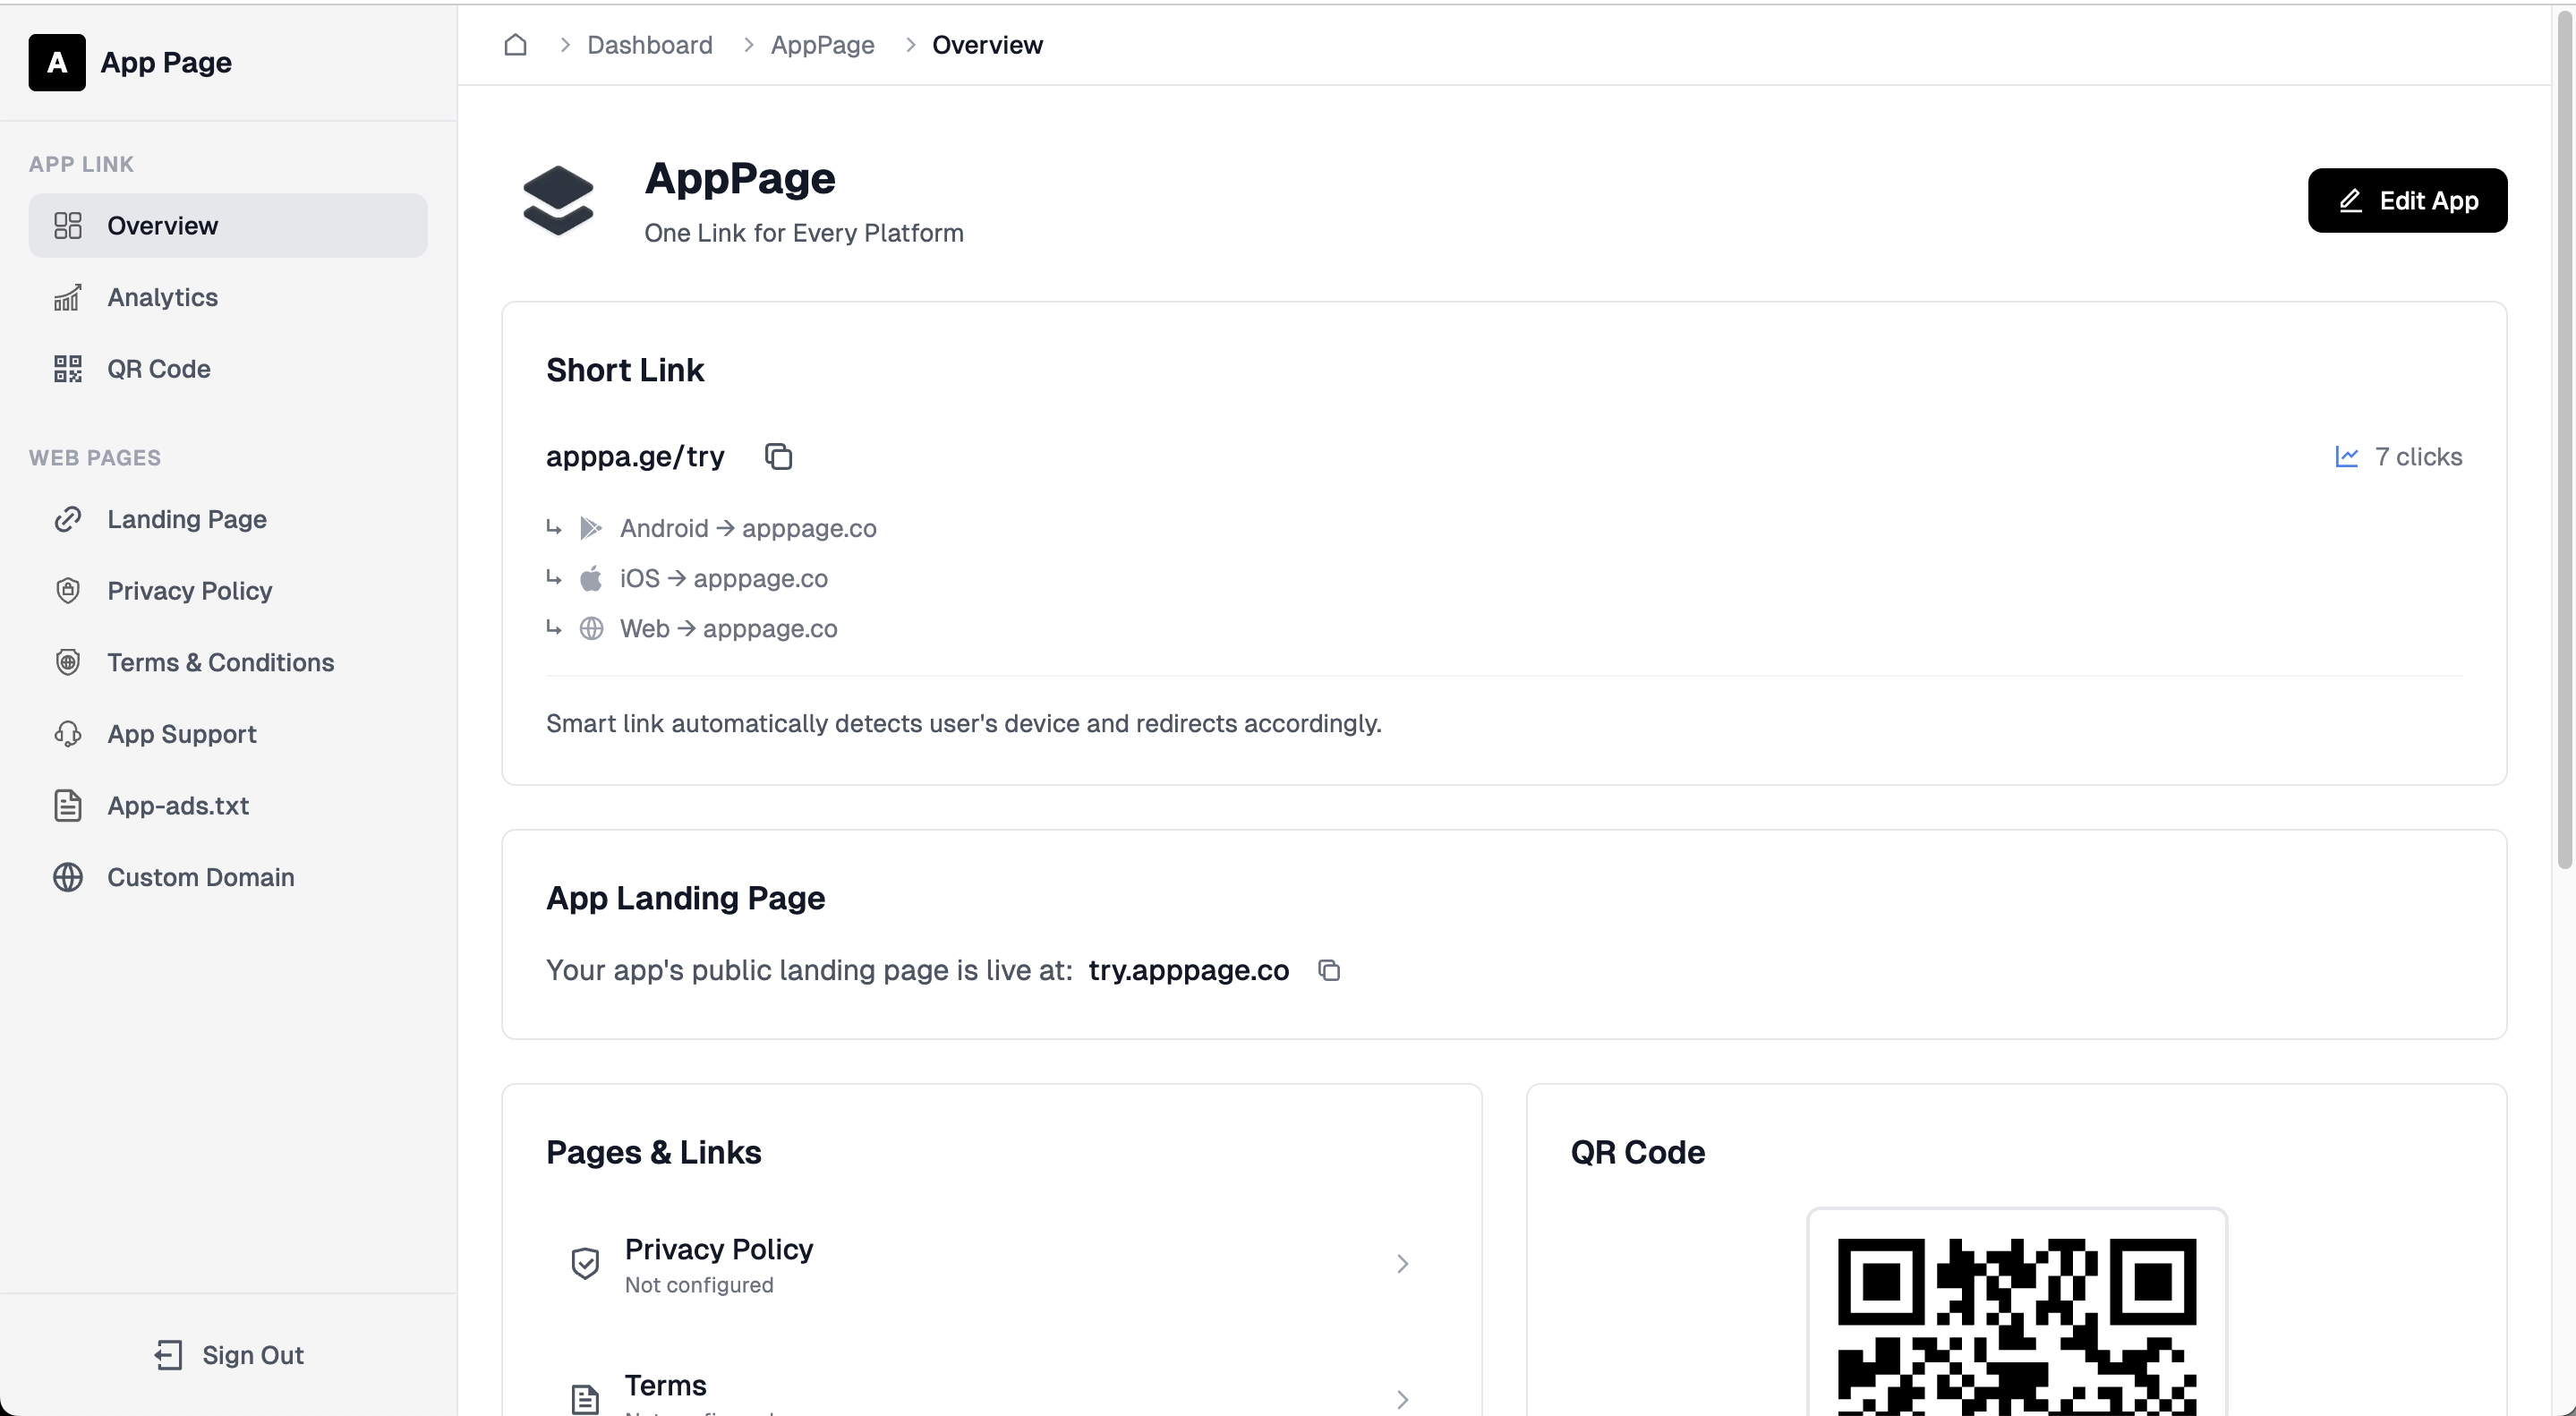Expand the Terms row chevron
The width and height of the screenshot is (2576, 1416).
pyautogui.click(x=1402, y=1399)
